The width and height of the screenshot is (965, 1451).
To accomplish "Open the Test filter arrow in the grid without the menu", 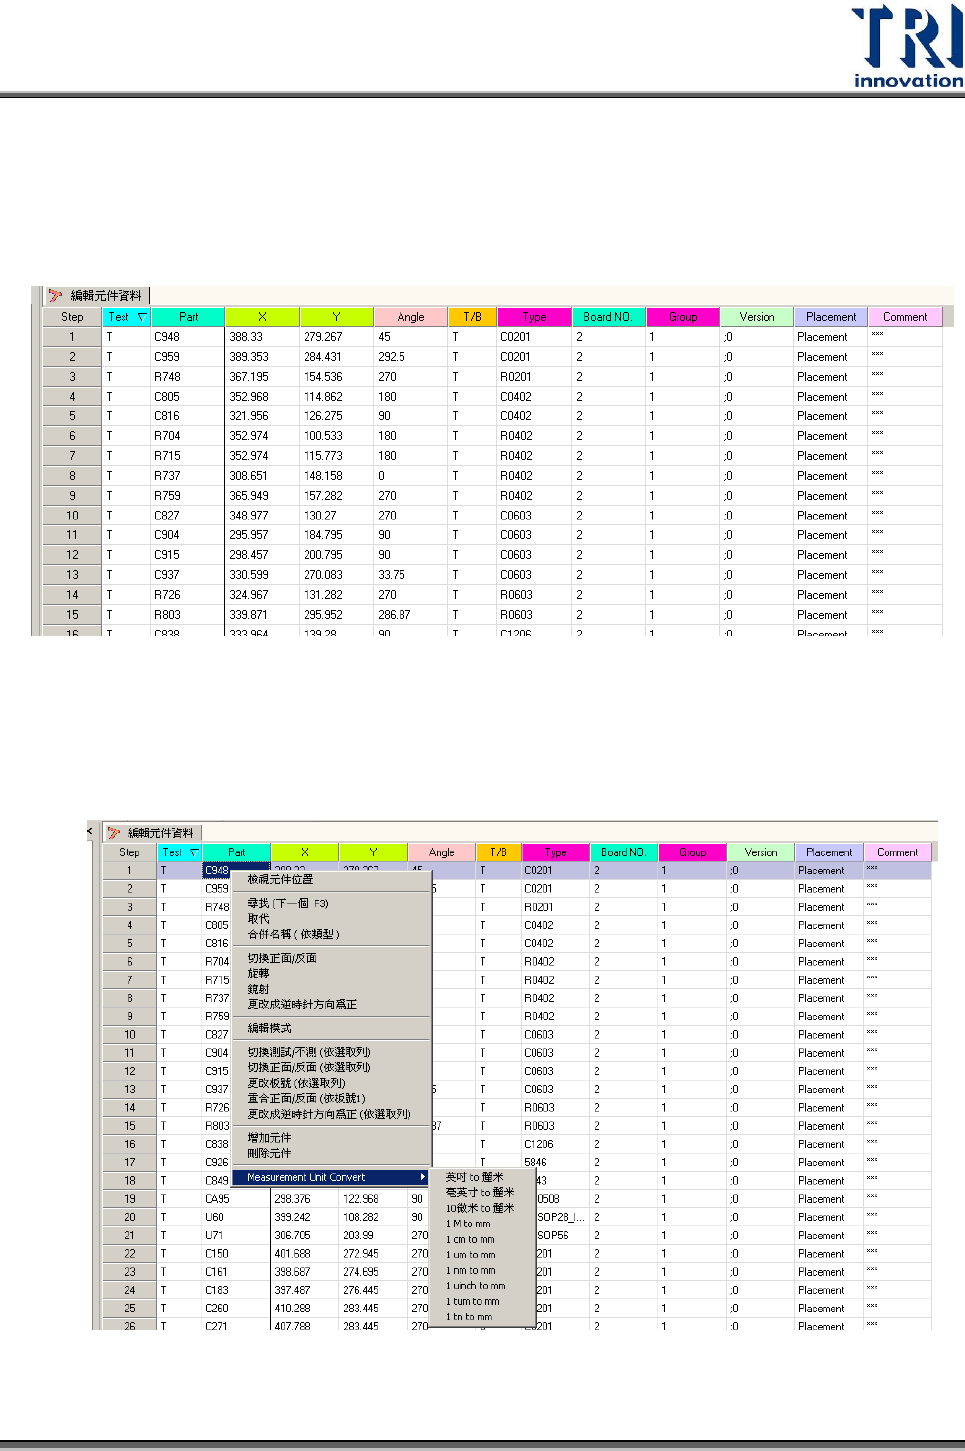I will (x=142, y=317).
